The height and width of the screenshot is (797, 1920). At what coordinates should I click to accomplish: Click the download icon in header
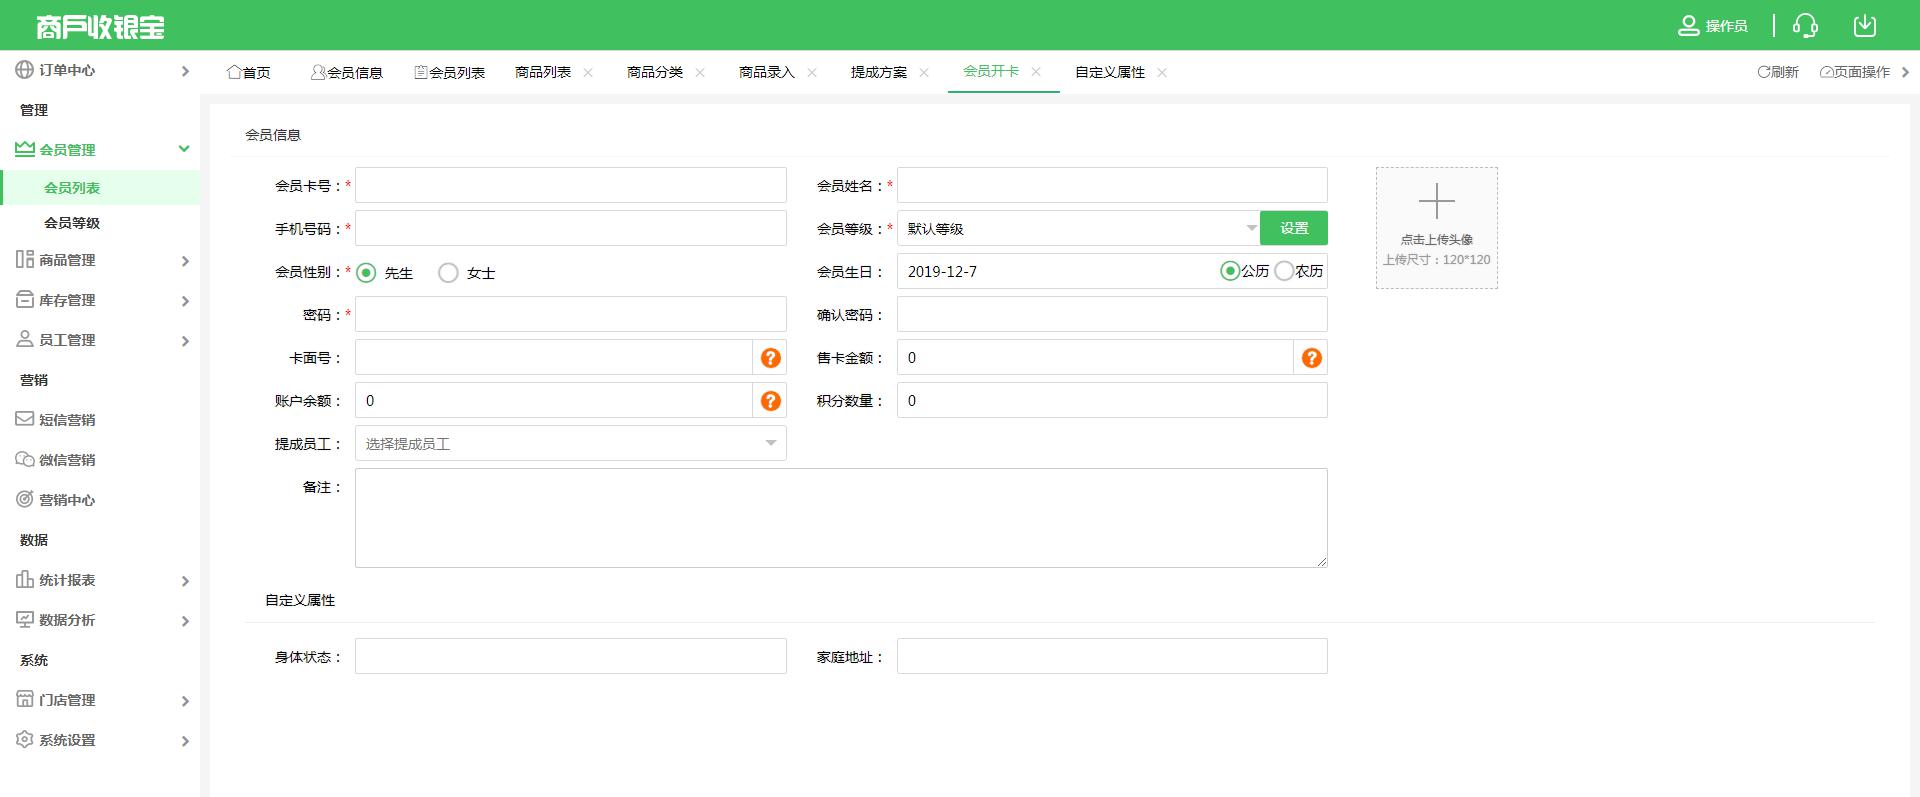click(1864, 26)
